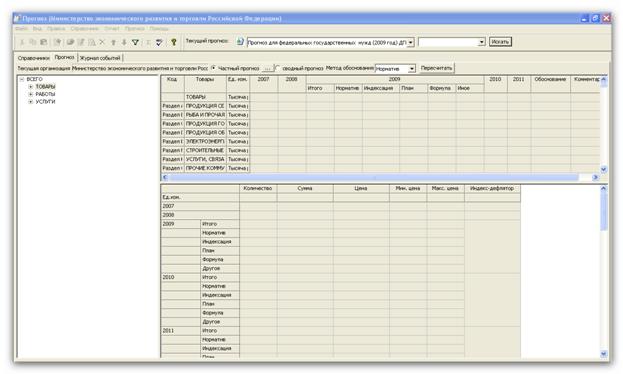Open the empty search combo box dropdown
Viewport: 623px width, 374px height.
tap(482, 42)
